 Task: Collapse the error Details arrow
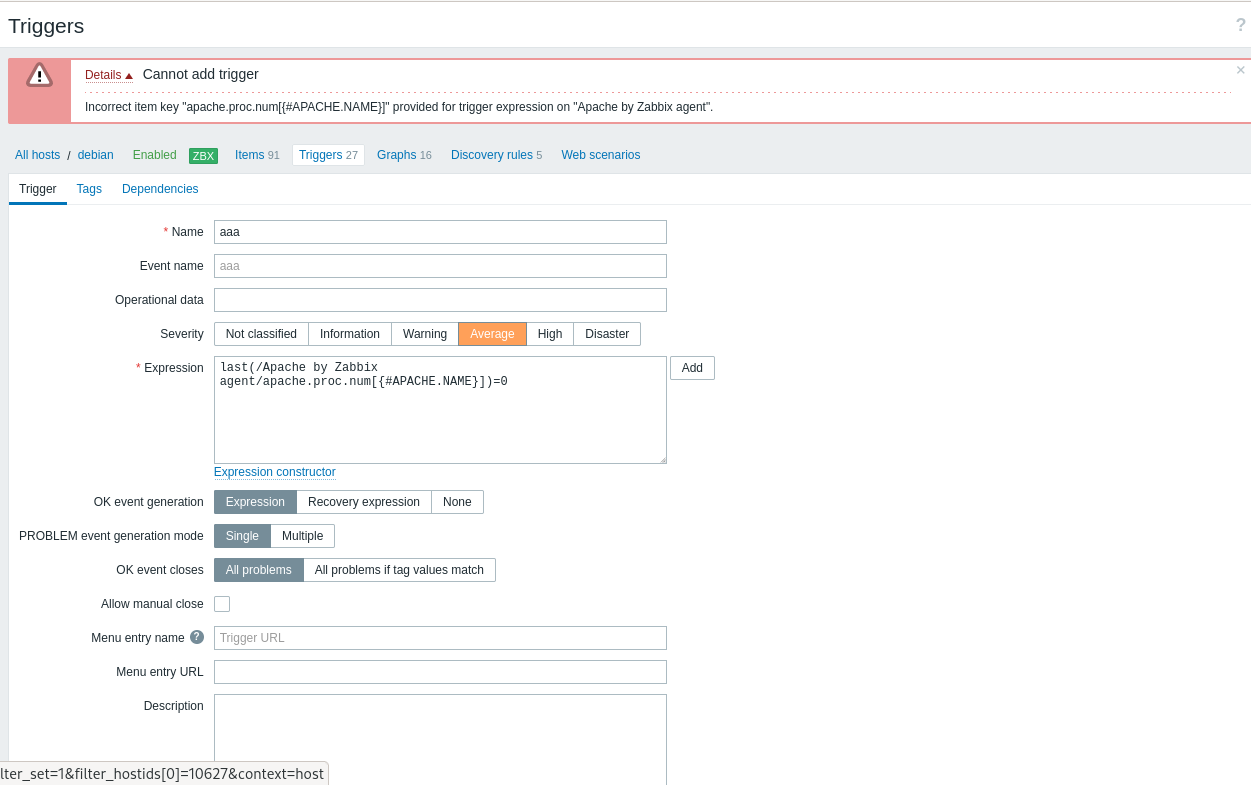tap(129, 76)
